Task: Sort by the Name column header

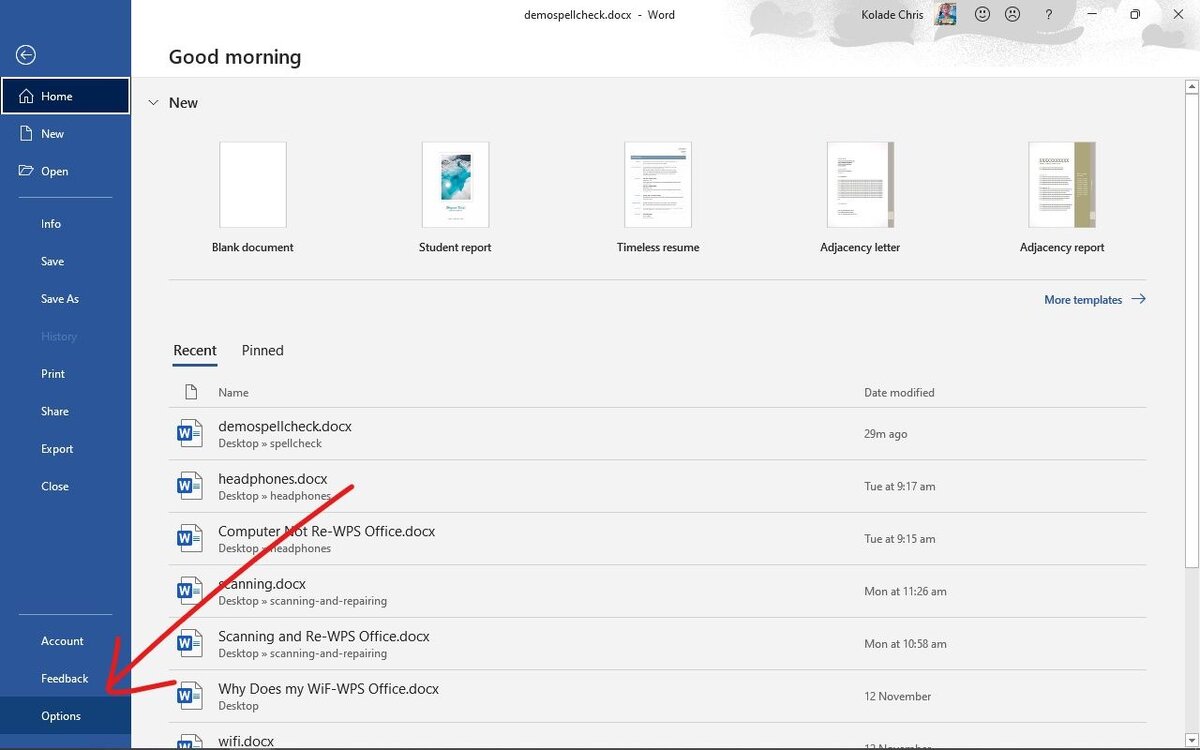Action: (x=234, y=393)
